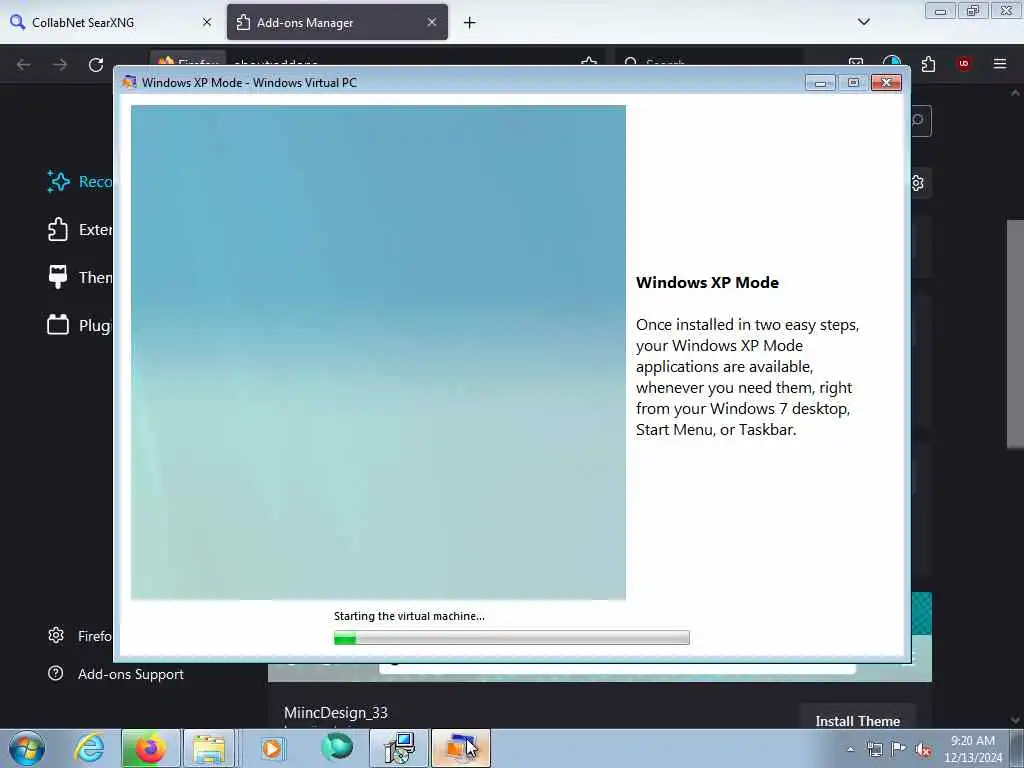The image size is (1024, 768).
Task: Open Windows Media Player on the taskbar
Action: click(x=272, y=748)
